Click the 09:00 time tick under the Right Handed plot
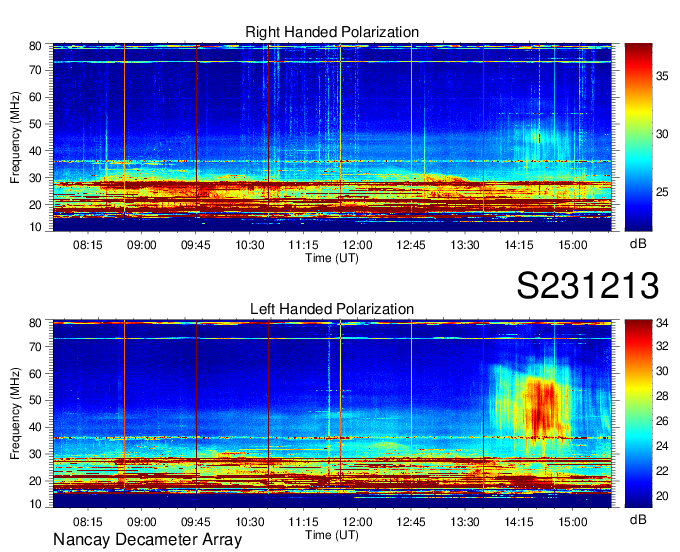The height and width of the screenshot is (552, 680). (141, 245)
